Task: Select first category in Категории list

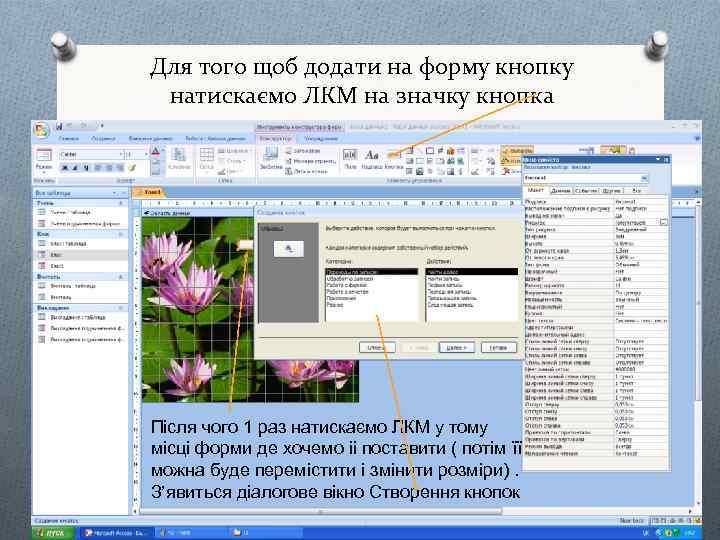Action: tap(371, 272)
